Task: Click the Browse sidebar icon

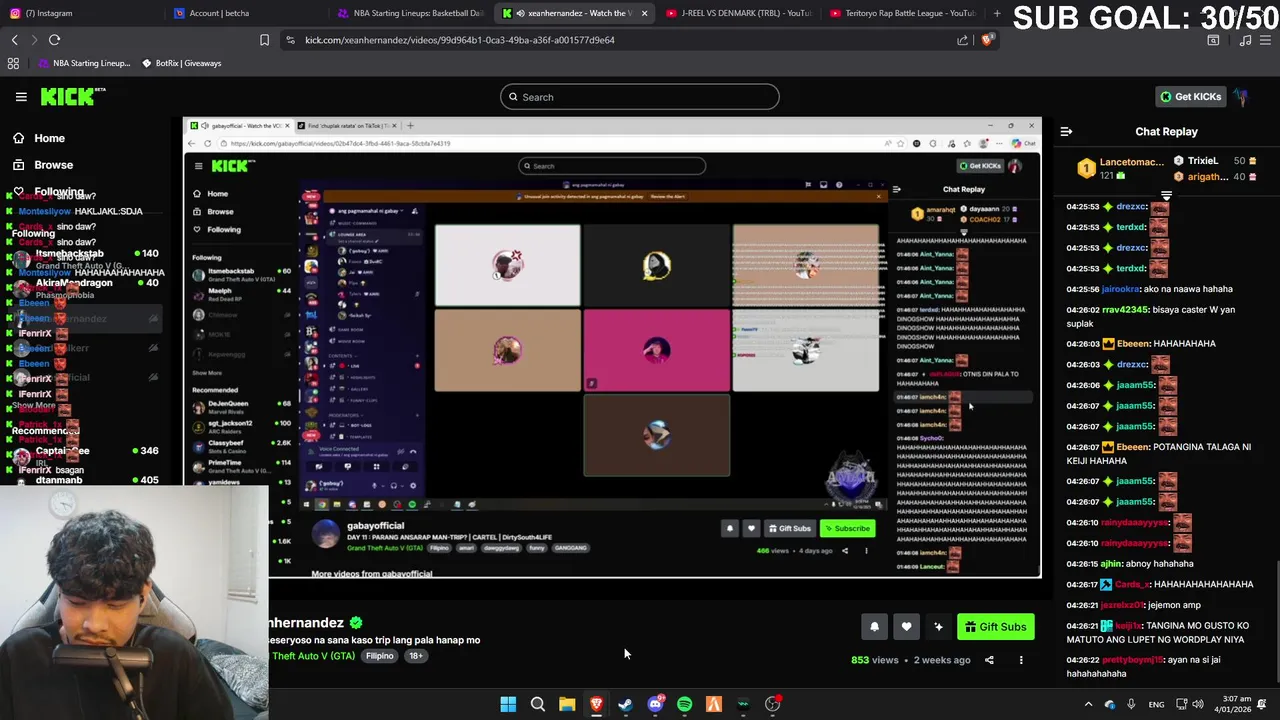Action: pyautogui.click(x=18, y=165)
